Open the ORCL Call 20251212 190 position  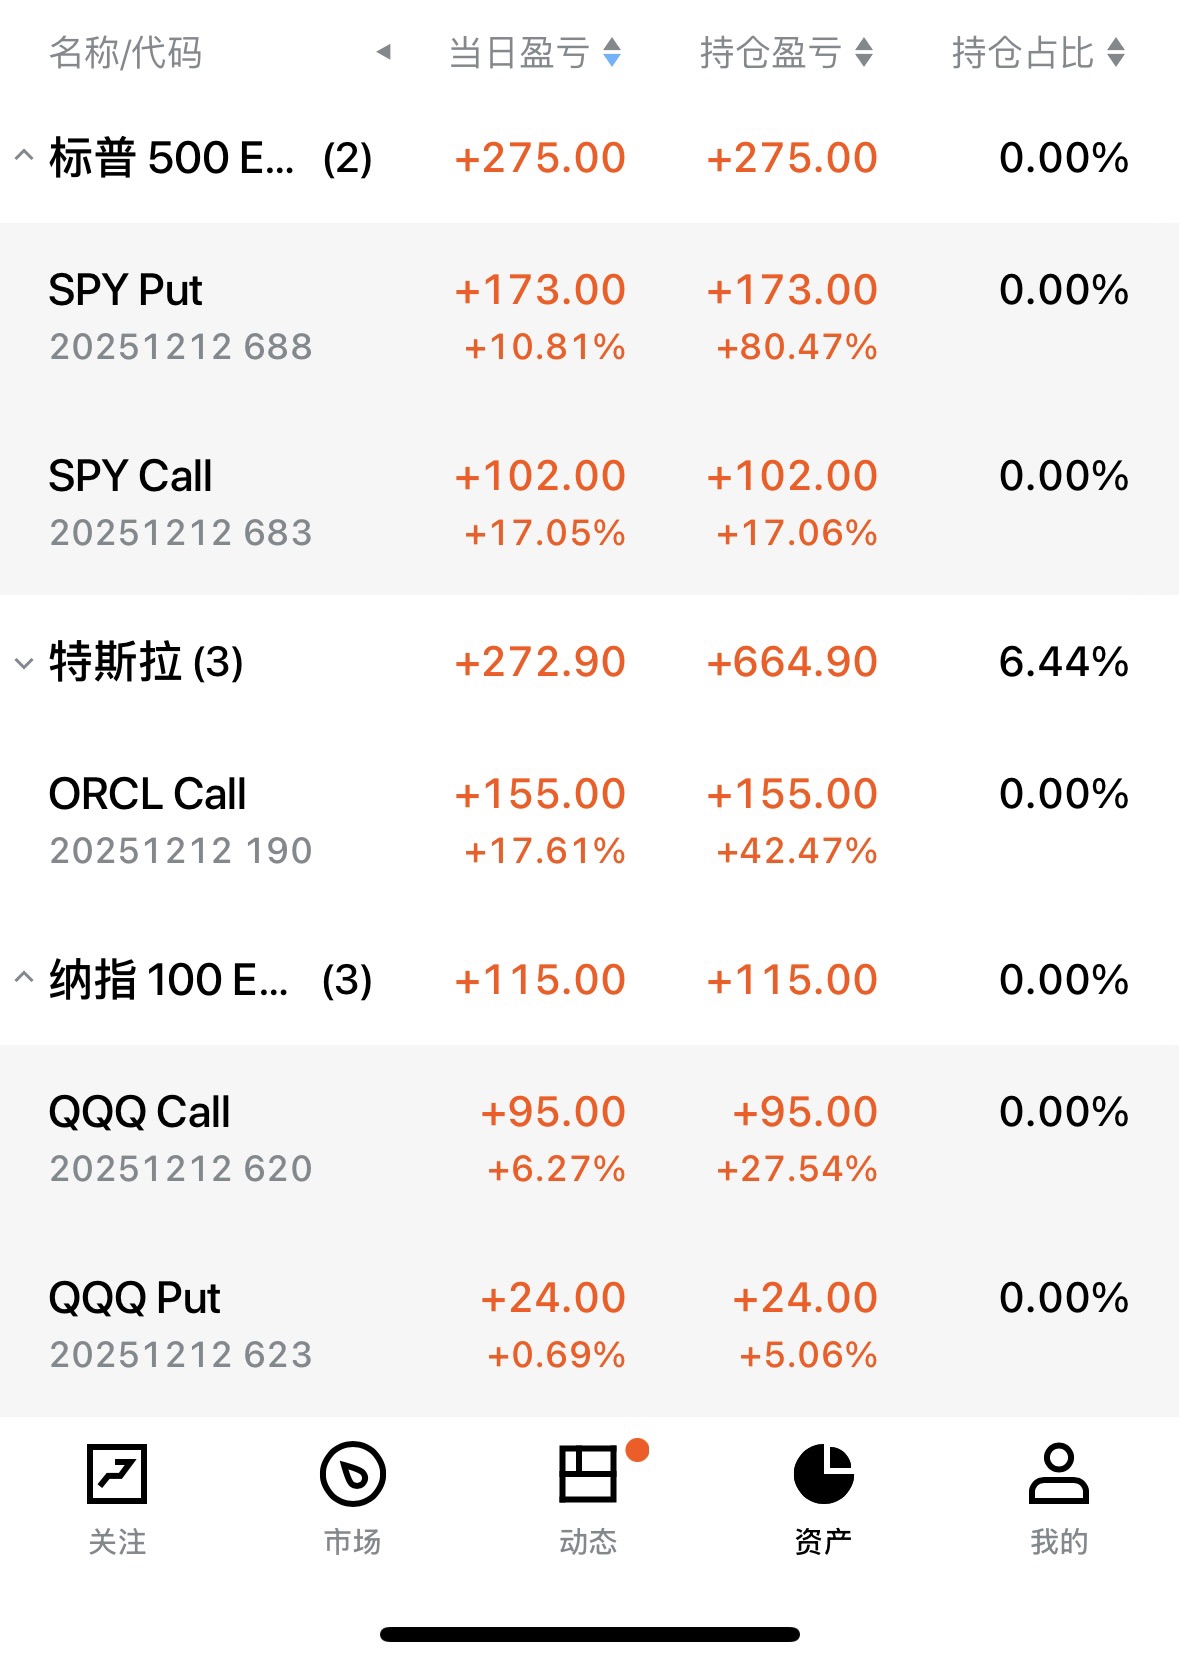[x=180, y=820]
